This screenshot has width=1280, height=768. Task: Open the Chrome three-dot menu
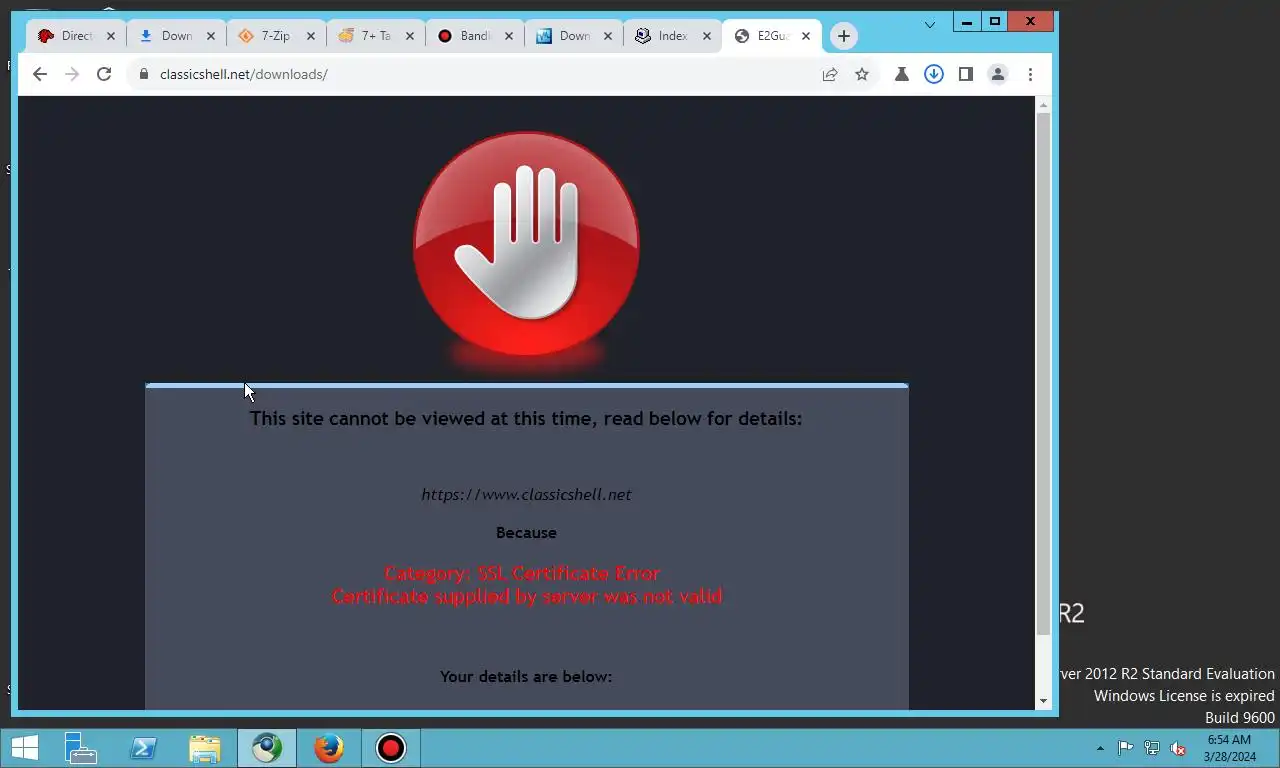(x=1030, y=74)
